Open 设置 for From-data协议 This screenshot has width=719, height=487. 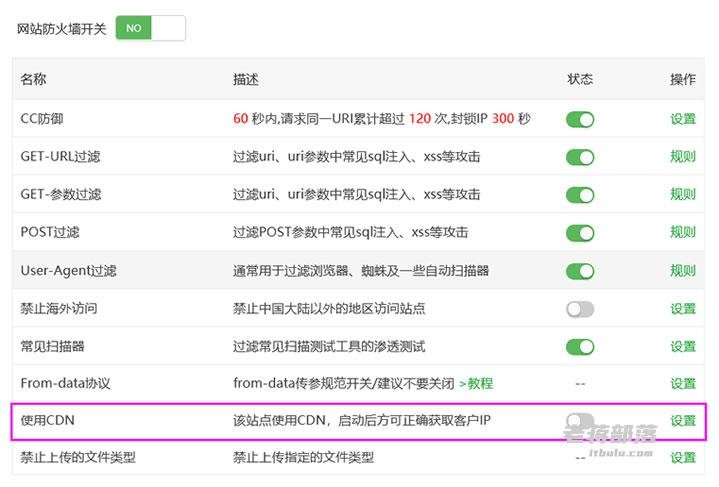683,384
